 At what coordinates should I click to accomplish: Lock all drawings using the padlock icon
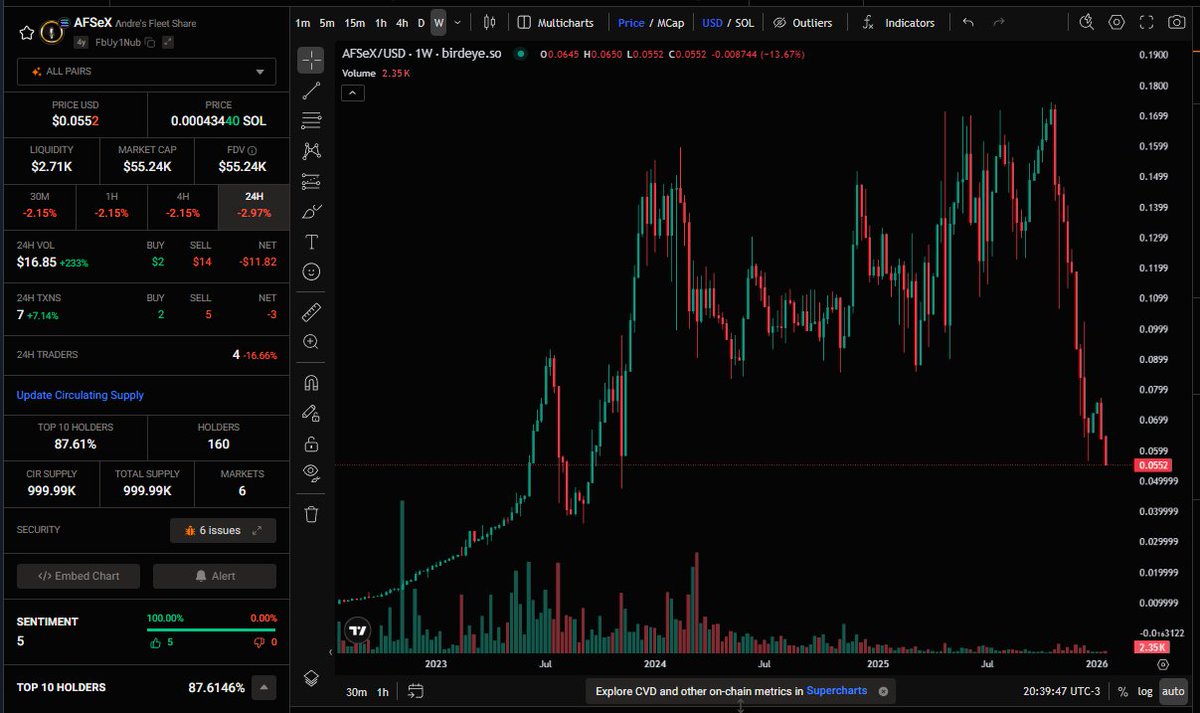point(311,443)
